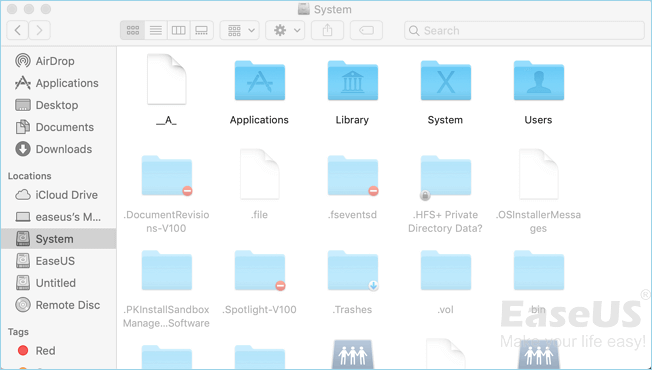Select the Users folder icon
The width and height of the screenshot is (652, 370).
pyautogui.click(x=539, y=81)
